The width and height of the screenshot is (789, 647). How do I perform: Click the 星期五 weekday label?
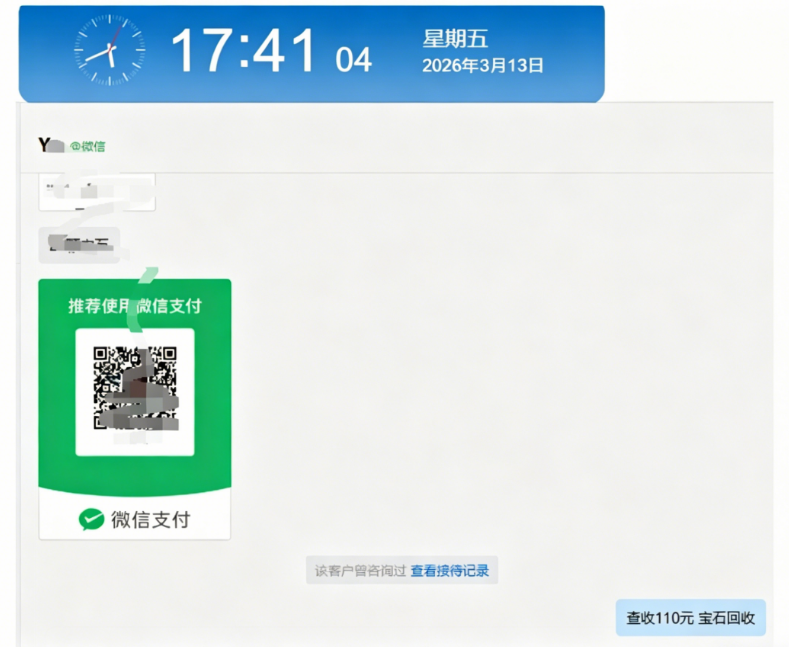pos(455,39)
